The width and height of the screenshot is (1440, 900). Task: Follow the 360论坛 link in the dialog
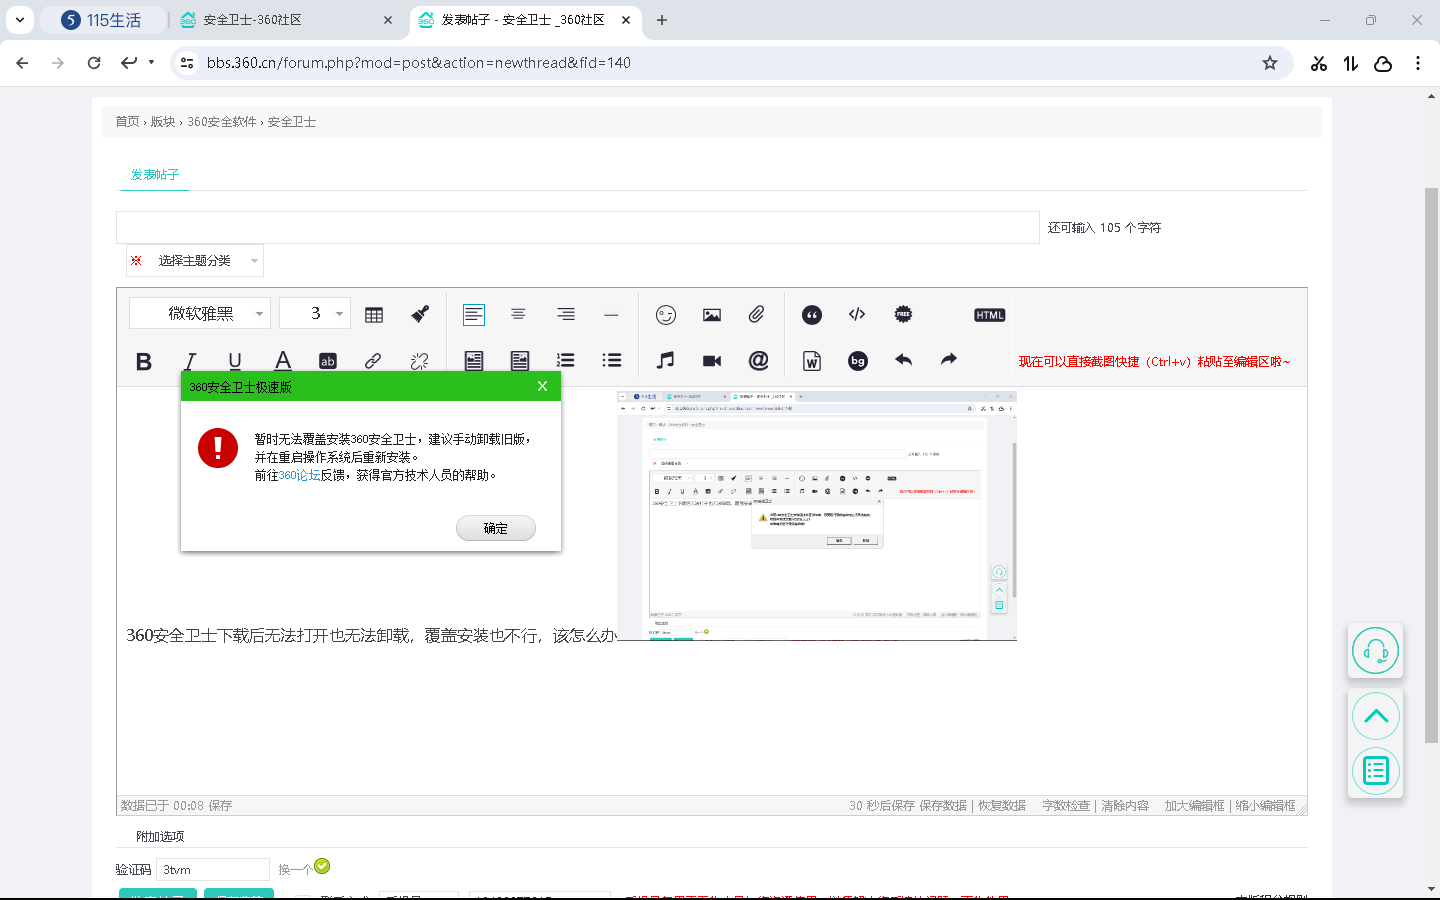click(300, 475)
